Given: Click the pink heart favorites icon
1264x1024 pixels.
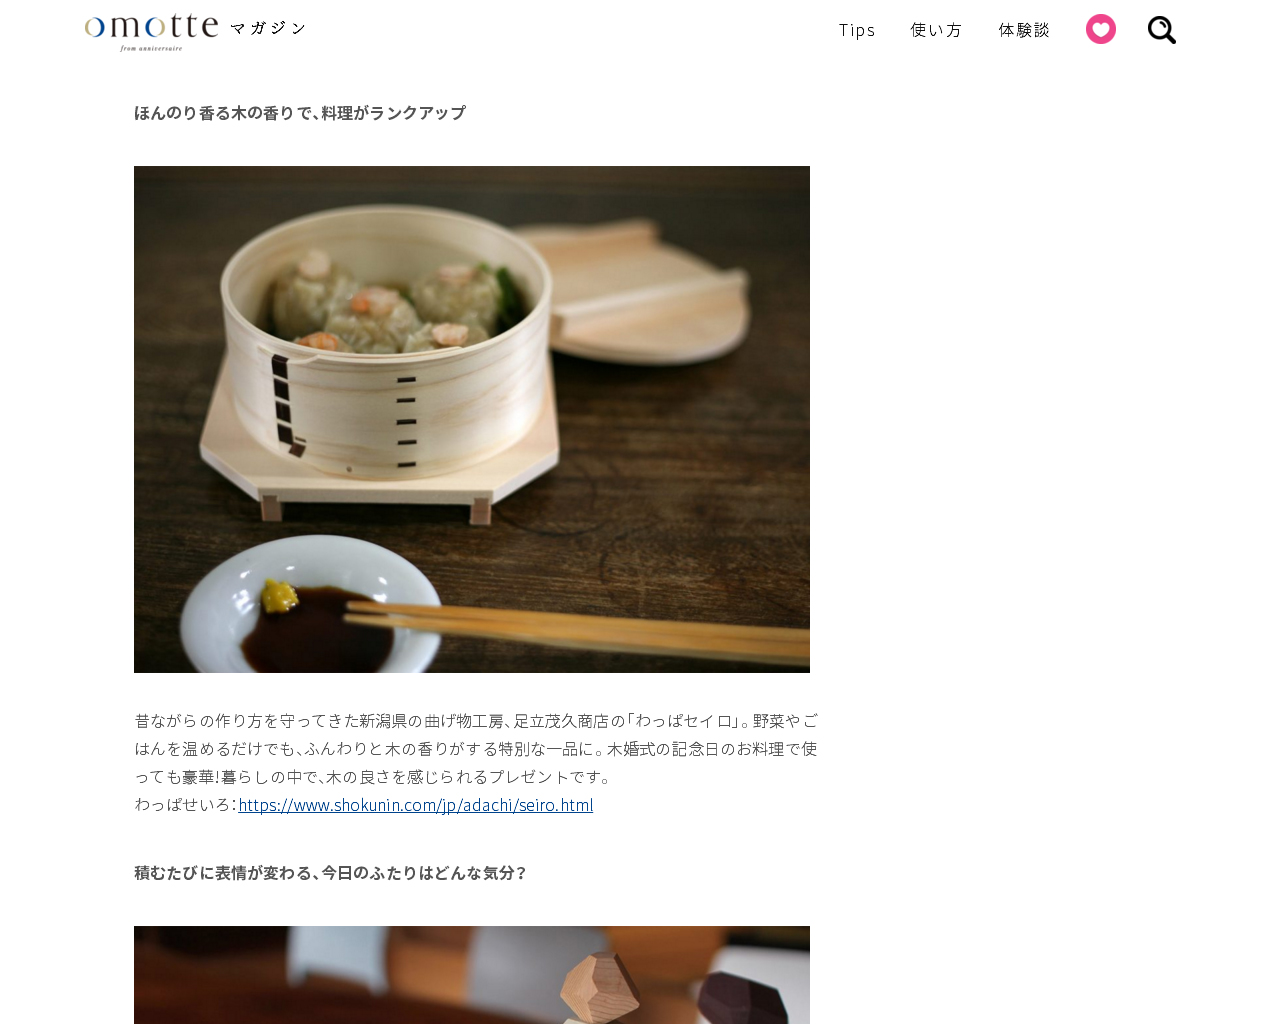Looking at the screenshot, I should coord(1100,29).
